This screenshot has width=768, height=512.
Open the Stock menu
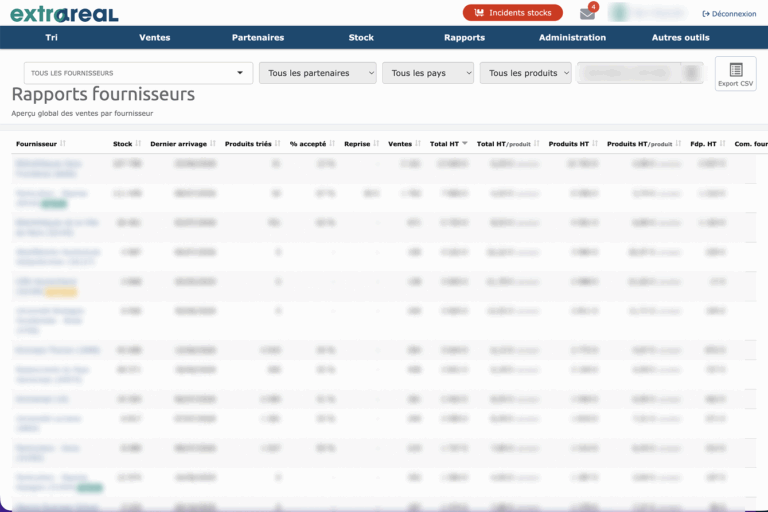click(x=361, y=38)
